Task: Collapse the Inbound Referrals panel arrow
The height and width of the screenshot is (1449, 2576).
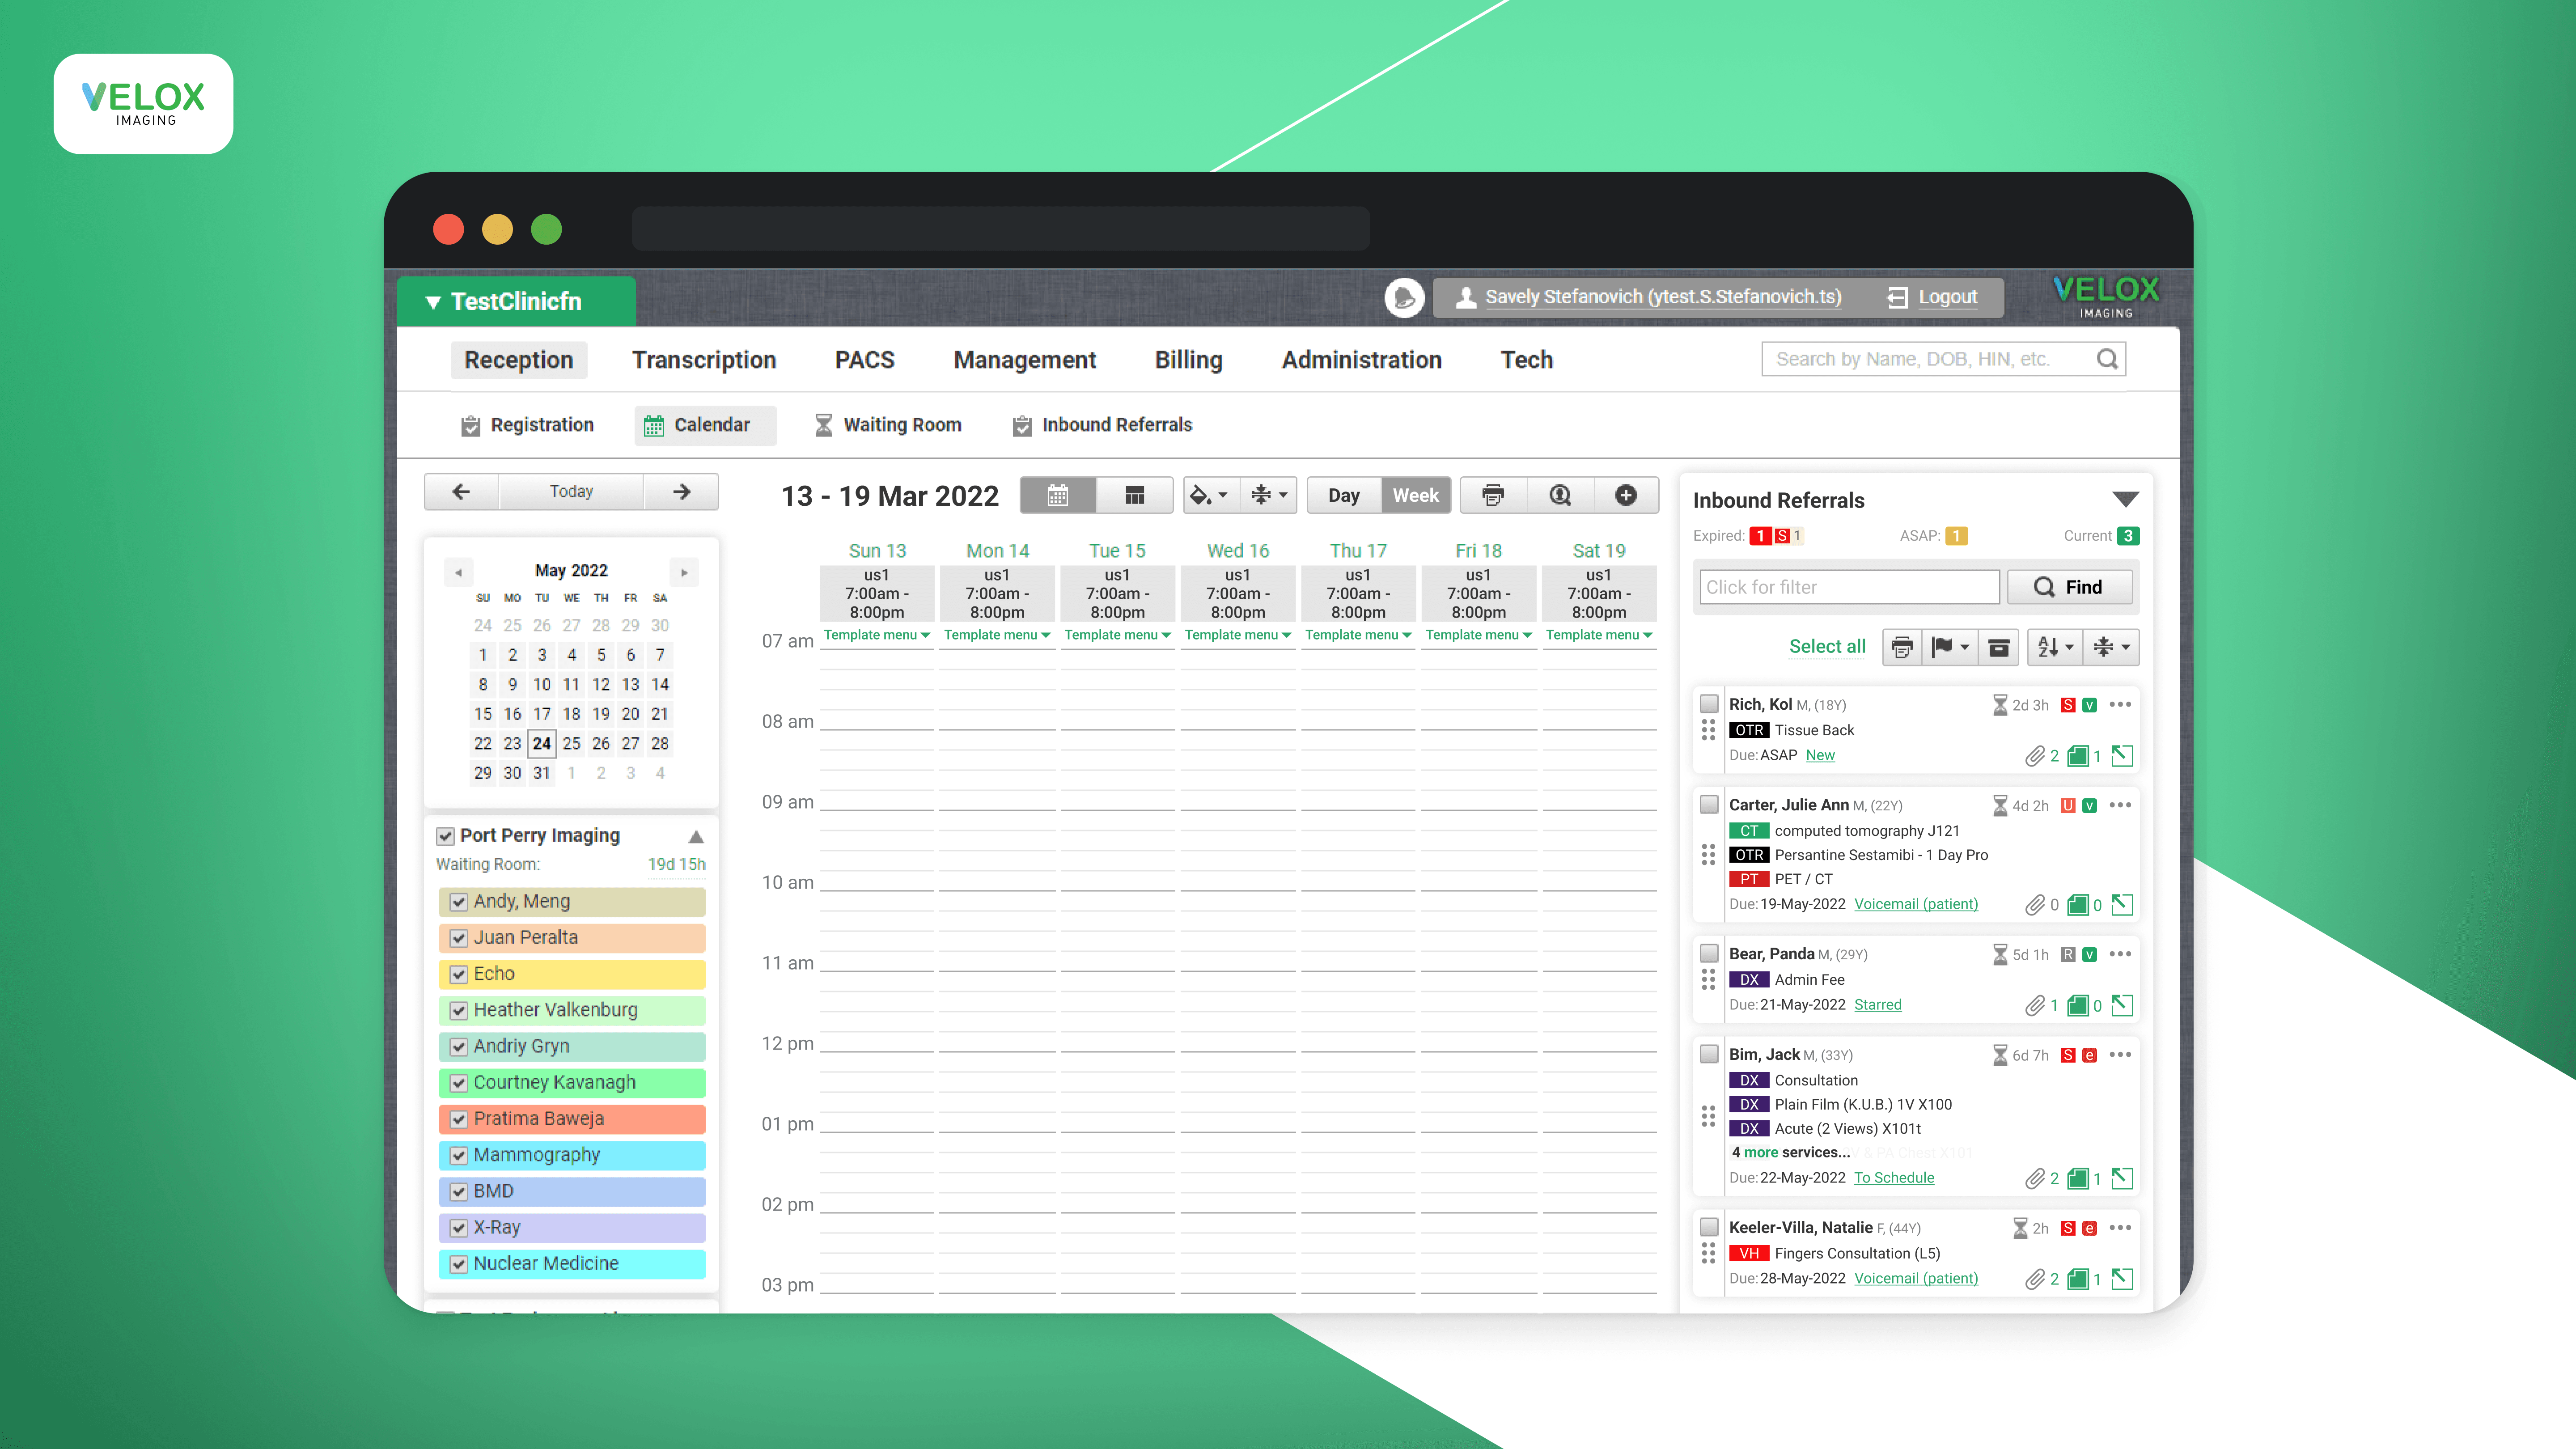Action: [x=2125, y=499]
